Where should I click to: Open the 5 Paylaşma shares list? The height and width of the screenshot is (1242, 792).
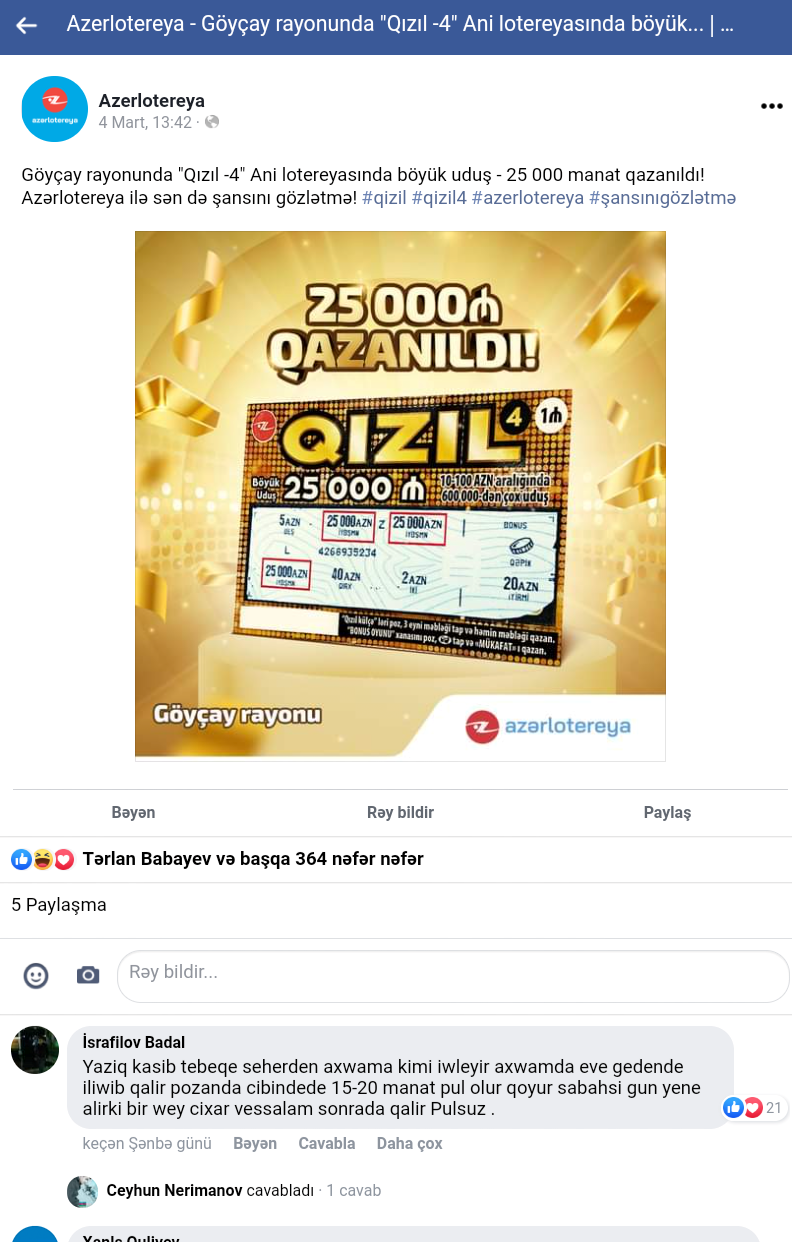point(59,905)
